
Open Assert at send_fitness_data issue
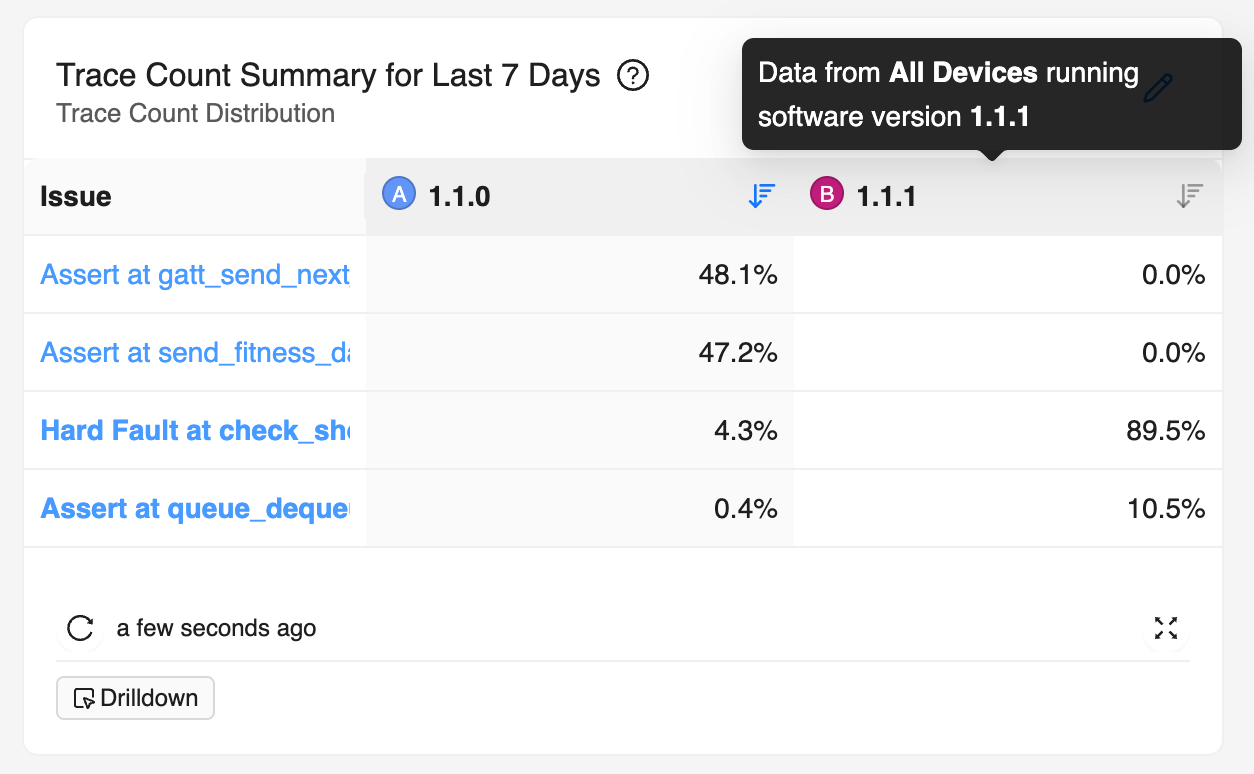coord(195,352)
